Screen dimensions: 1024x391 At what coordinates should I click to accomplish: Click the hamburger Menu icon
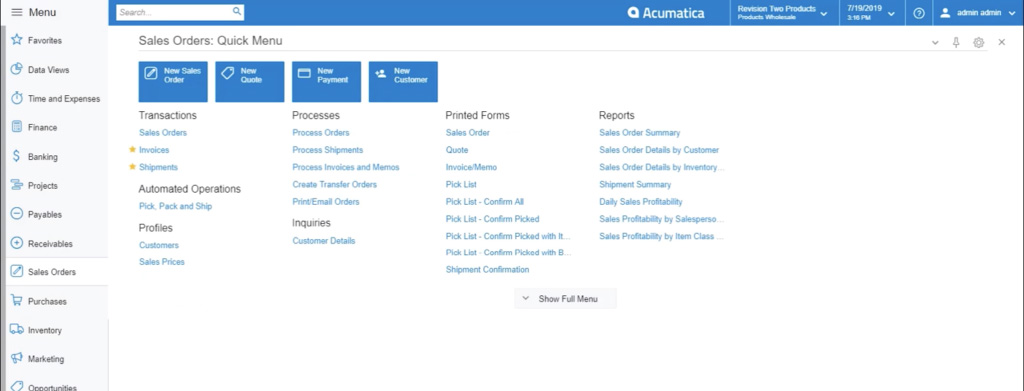click(x=17, y=12)
